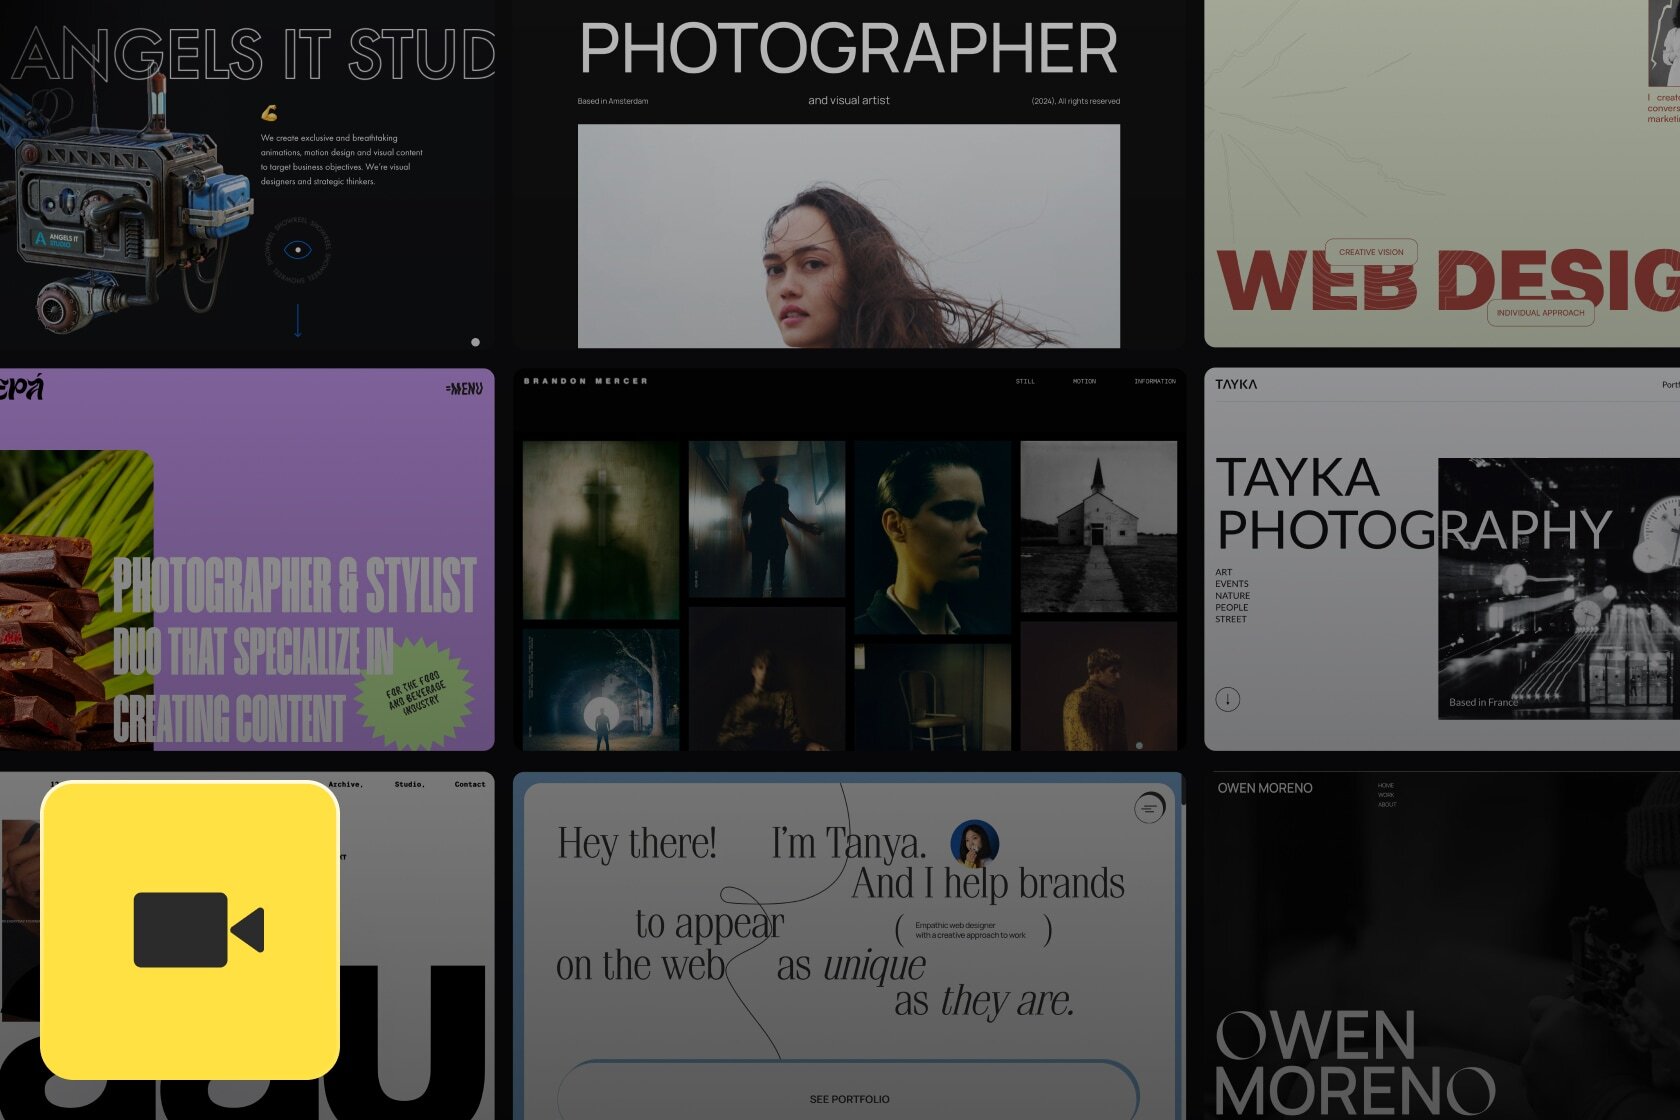The height and width of the screenshot is (1120, 1680).
Task: Open the man in patterned sweater thumbnail
Action: click(1098, 686)
